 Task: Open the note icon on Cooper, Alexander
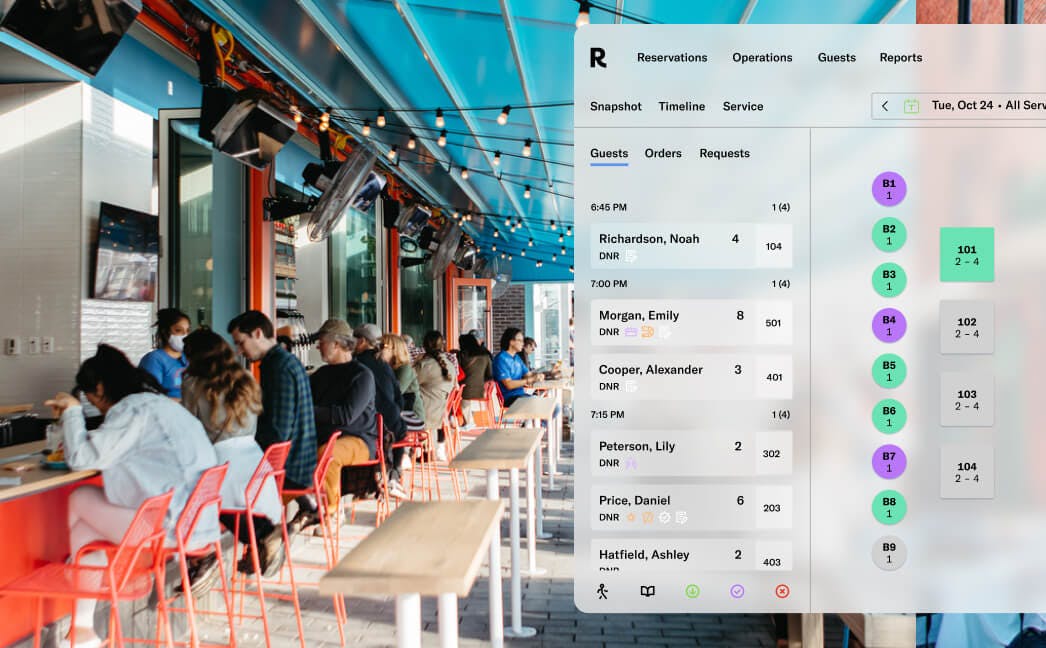[630, 386]
